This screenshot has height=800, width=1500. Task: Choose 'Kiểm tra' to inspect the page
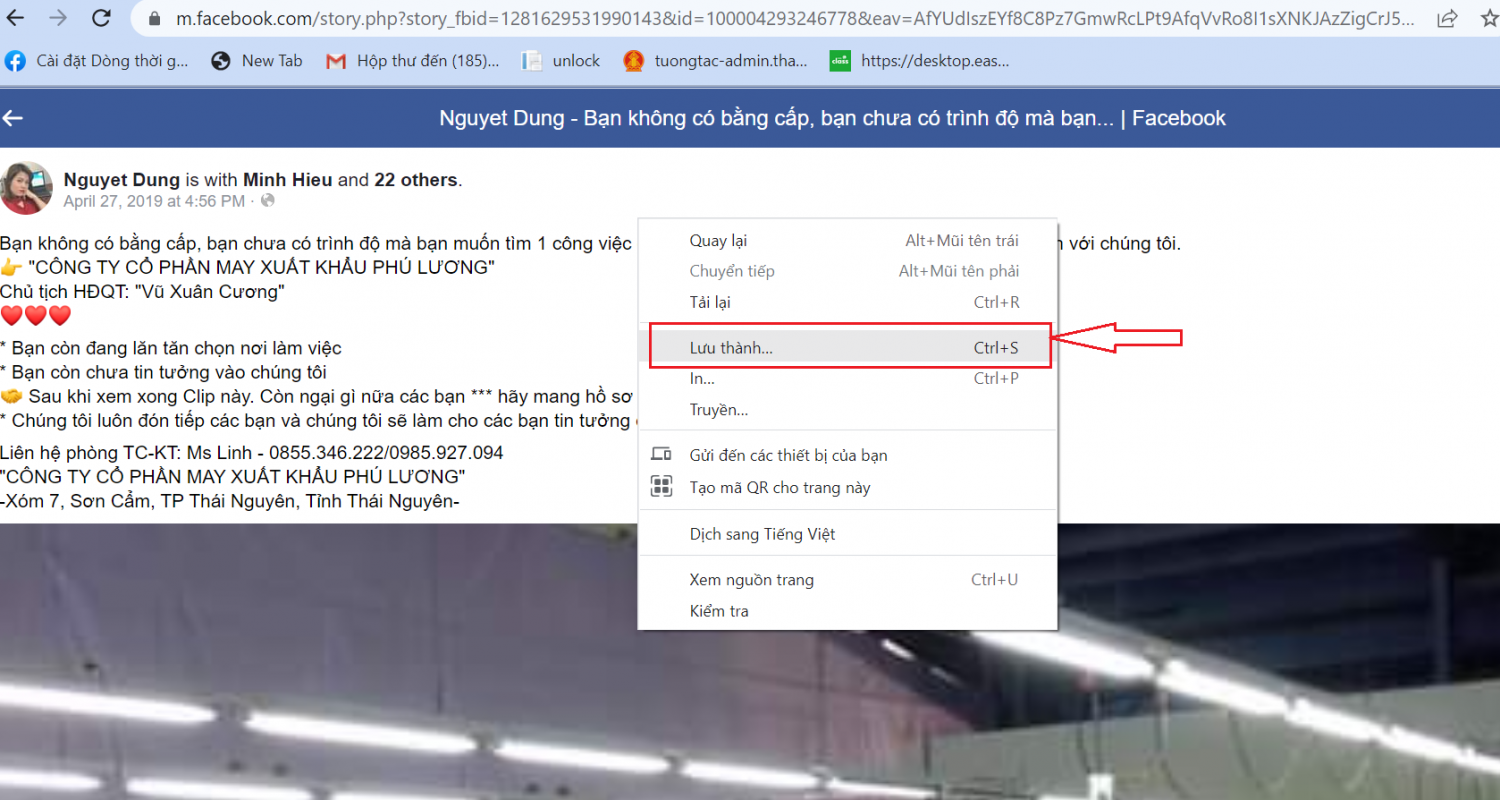click(848, 611)
